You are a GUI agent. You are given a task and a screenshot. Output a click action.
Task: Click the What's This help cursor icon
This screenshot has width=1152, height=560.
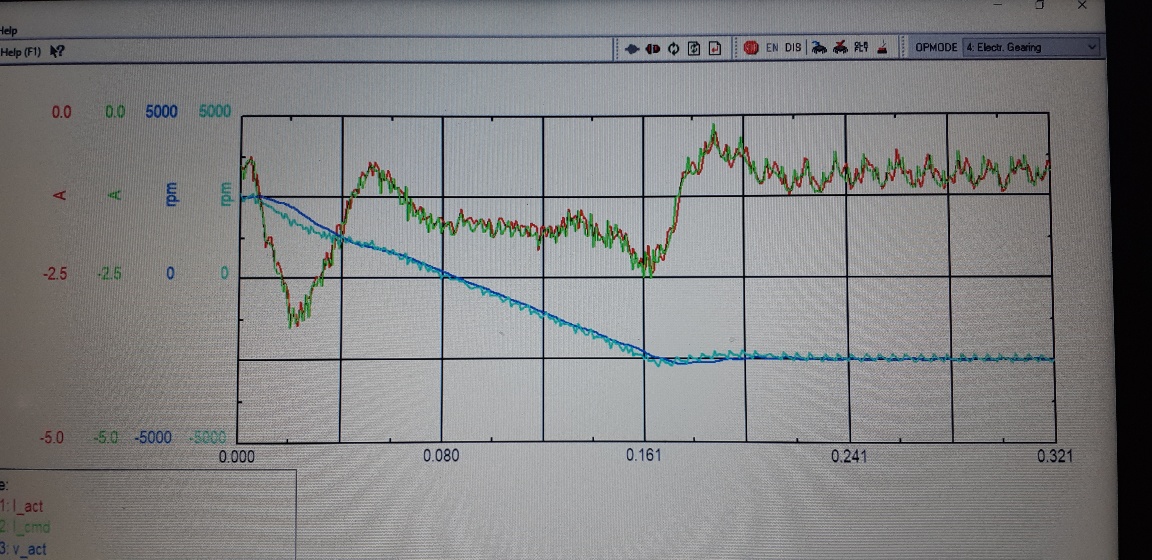[57, 51]
